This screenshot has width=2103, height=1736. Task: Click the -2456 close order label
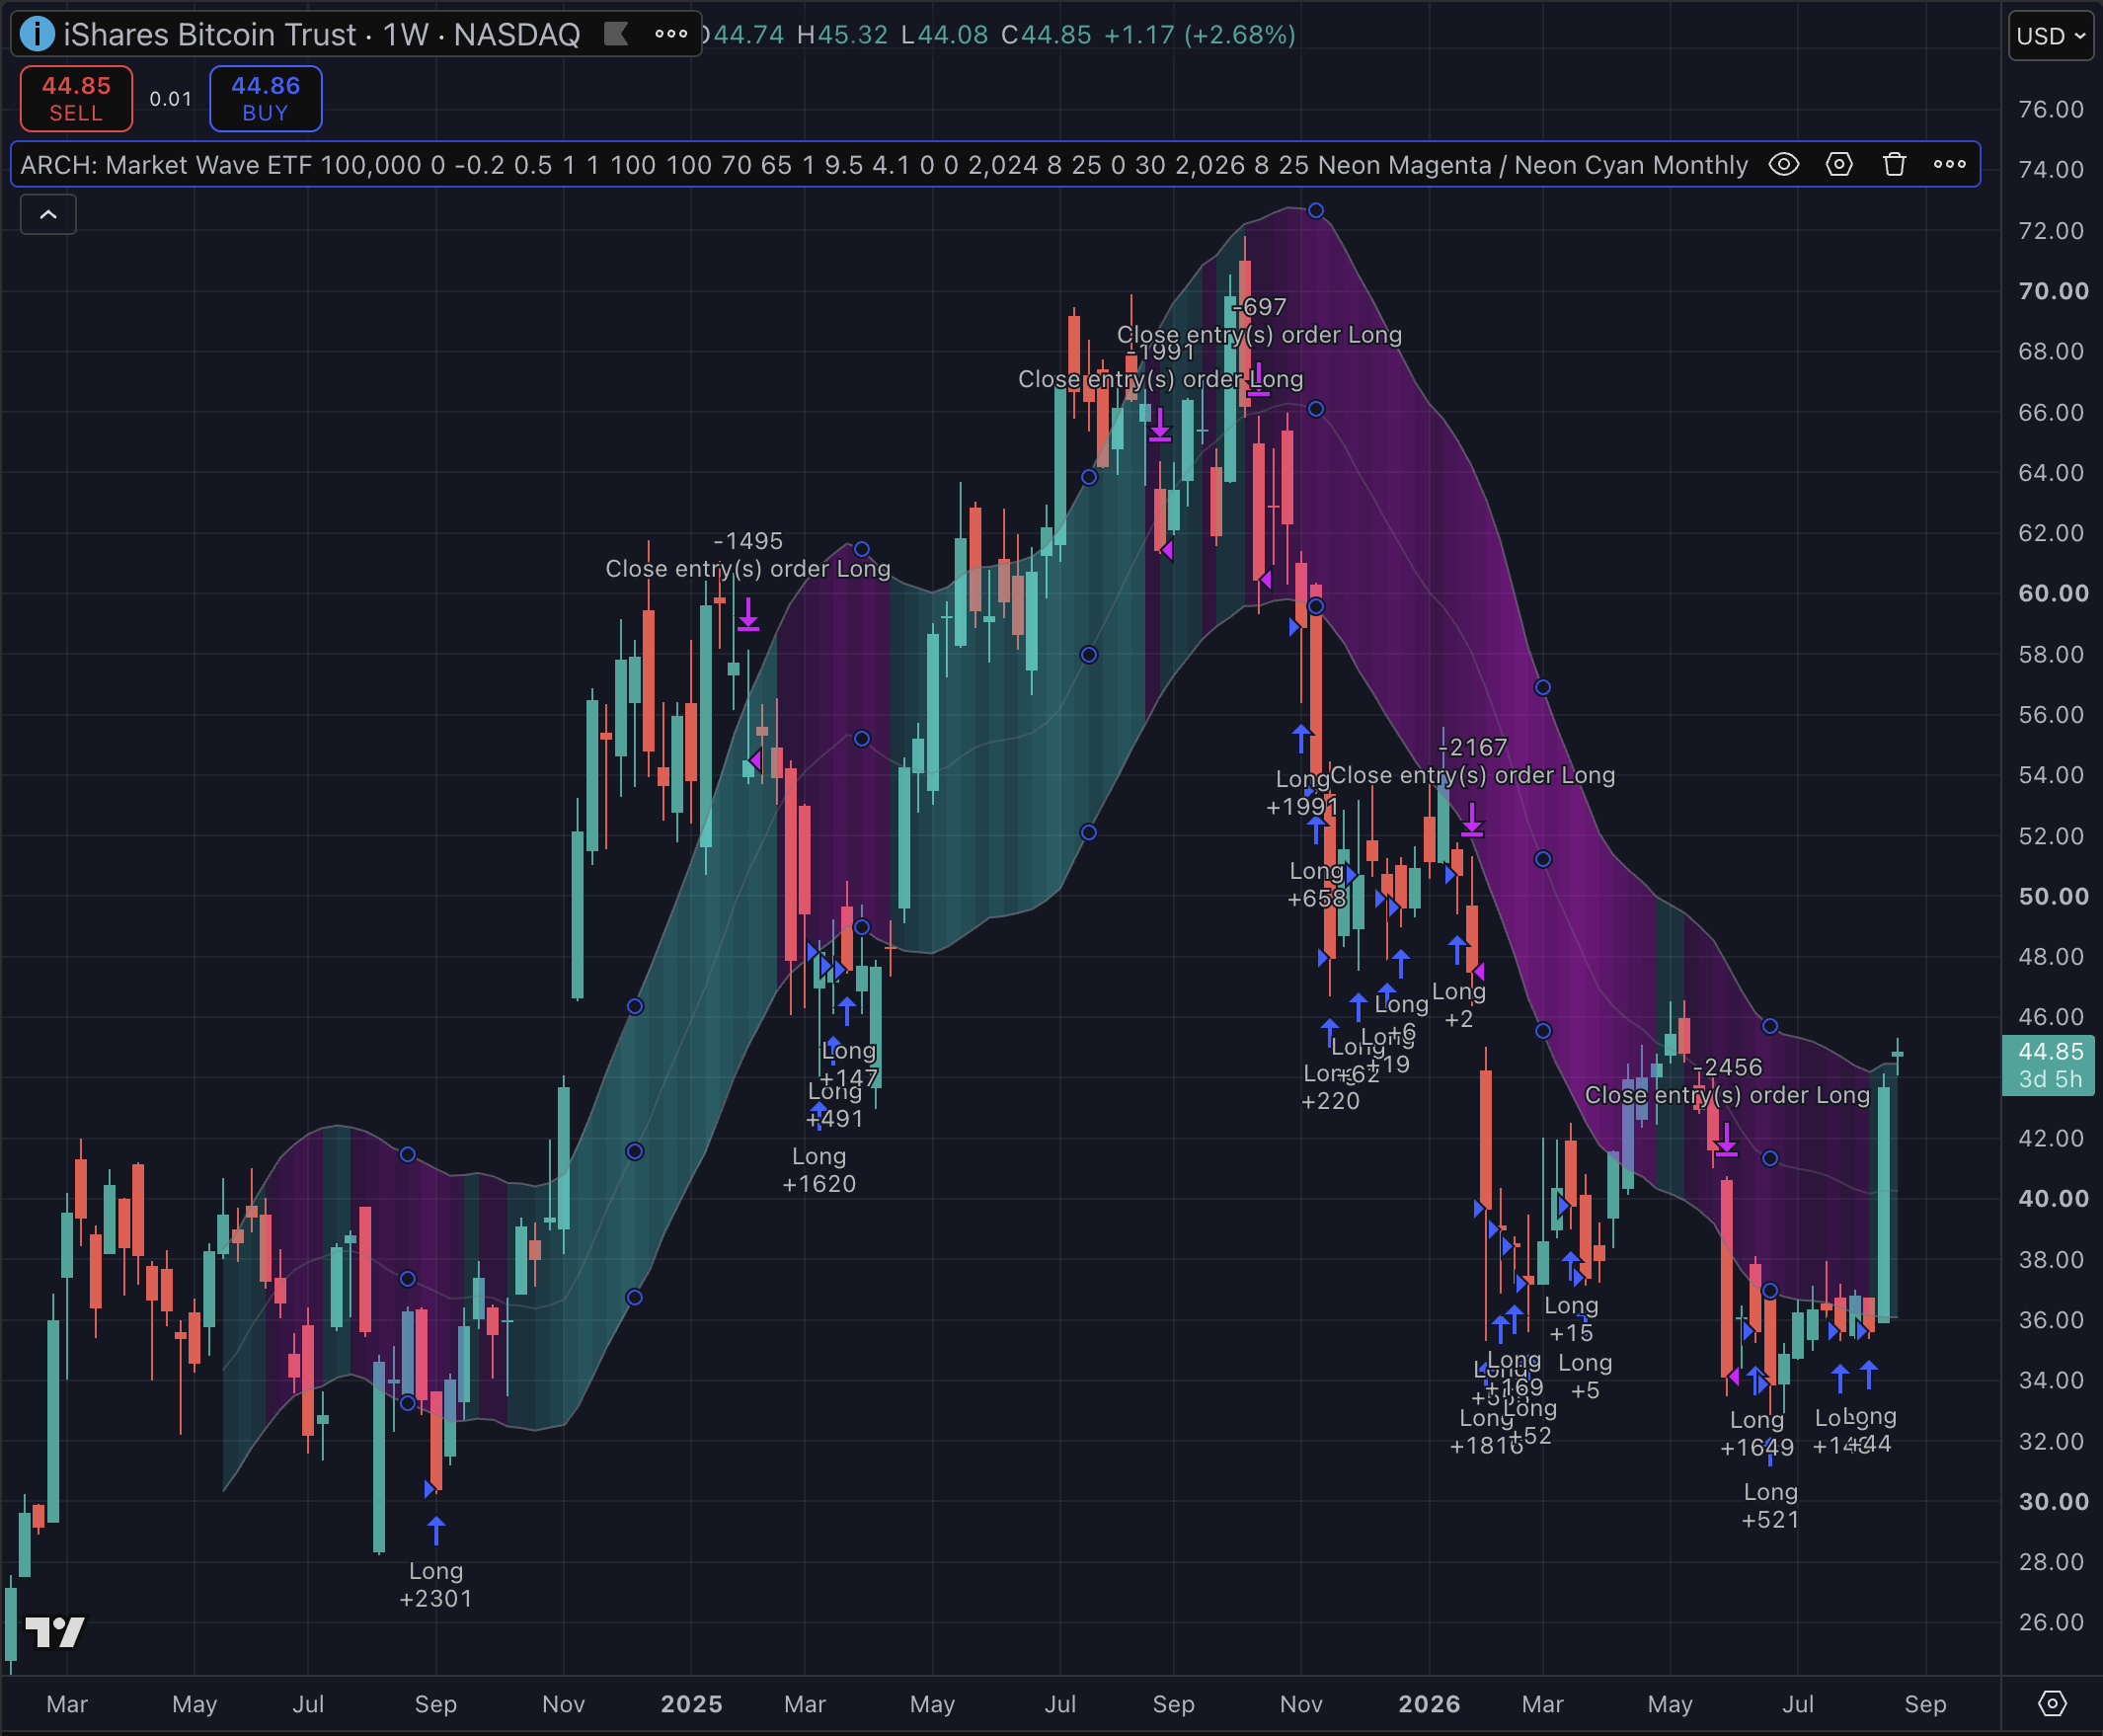coord(1727,1081)
